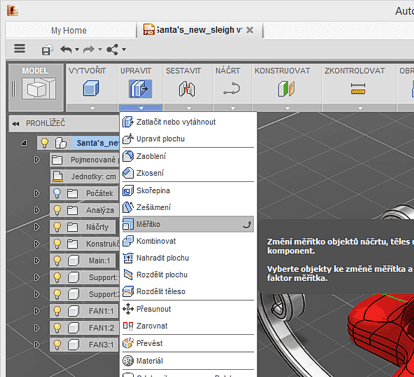
Task: Redo the last action
Action: pyautogui.click(x=88, y=50)
